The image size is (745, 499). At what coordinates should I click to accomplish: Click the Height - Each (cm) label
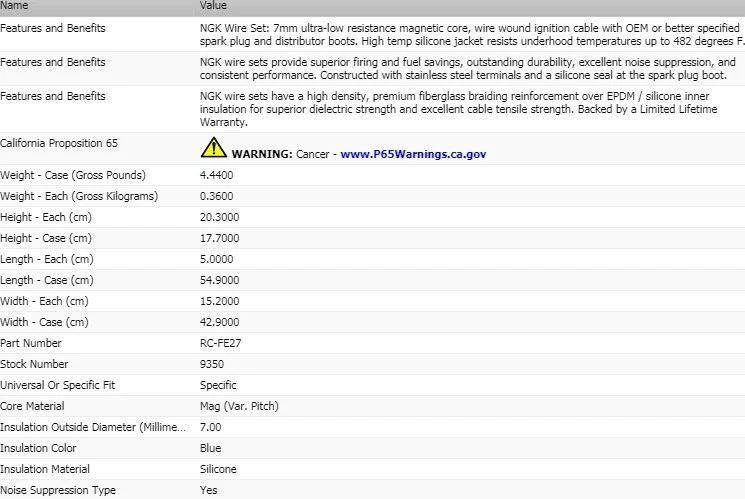46,217
